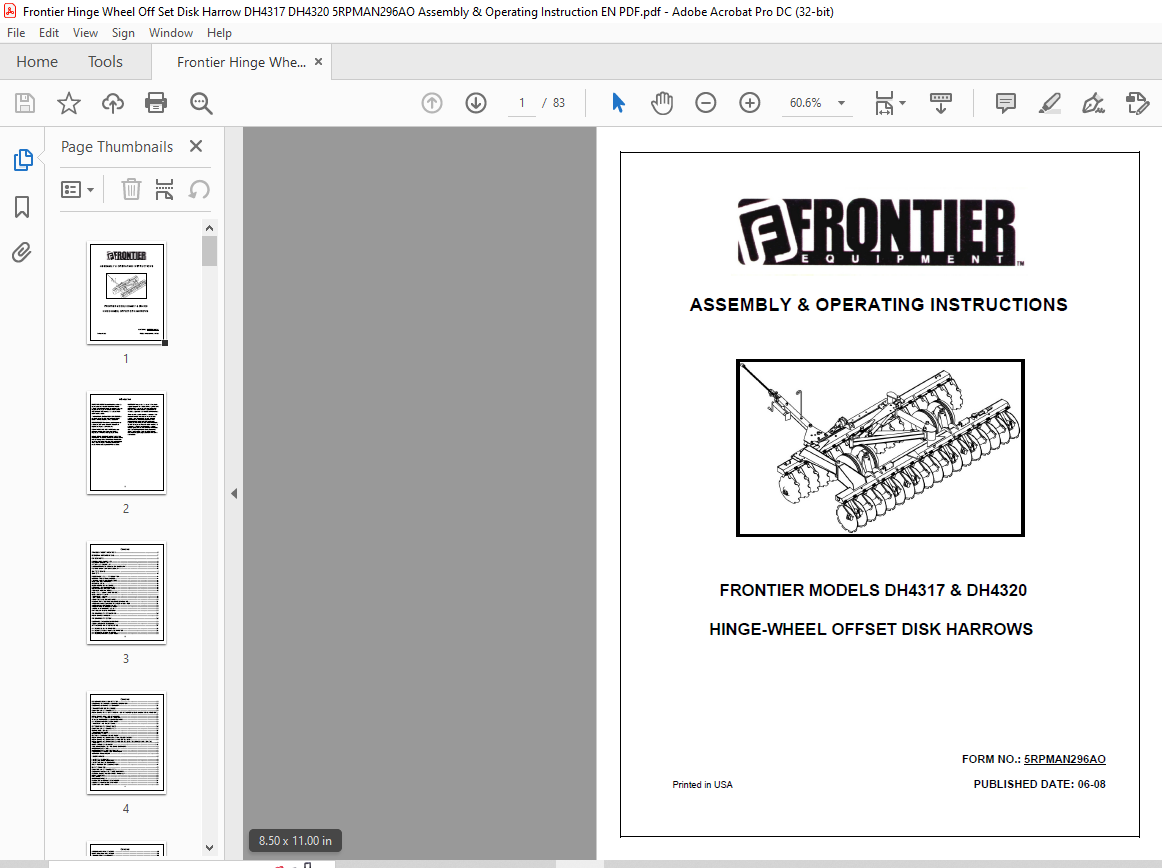Click Hinge-Wheel Offset Disk Harrows text

871,629
